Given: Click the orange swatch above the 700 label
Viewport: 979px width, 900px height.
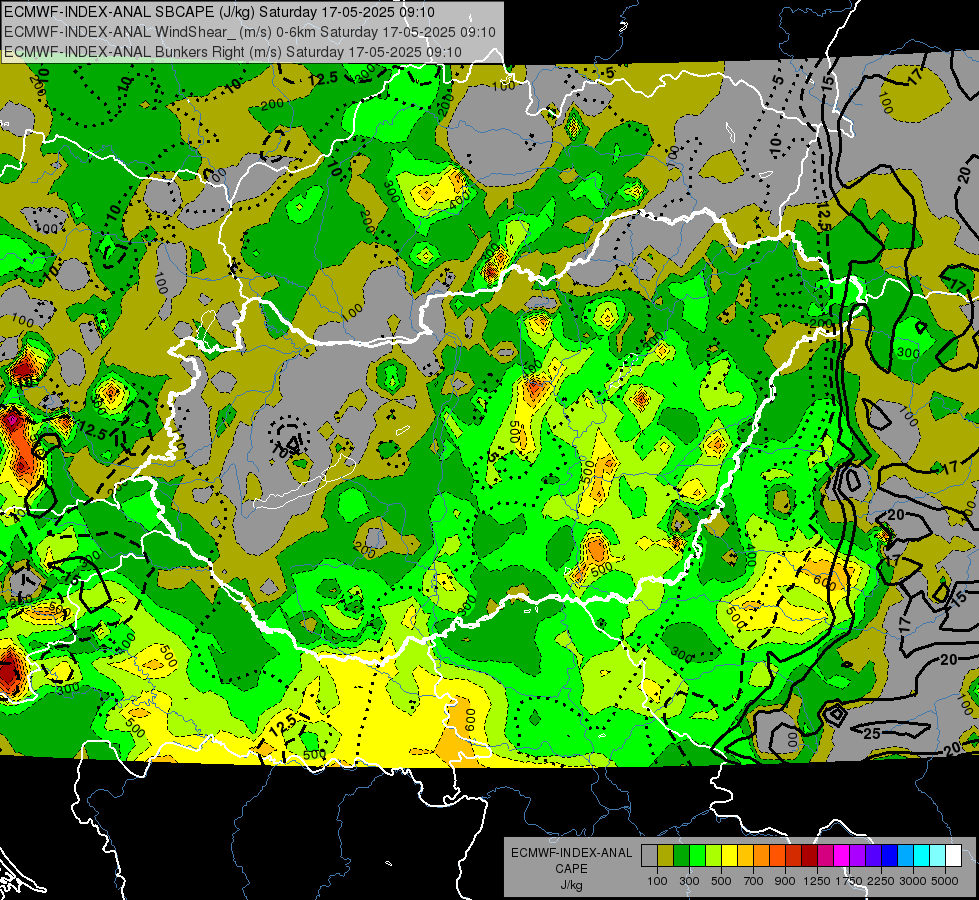Looking at the screenshot, I should [761, 856].
